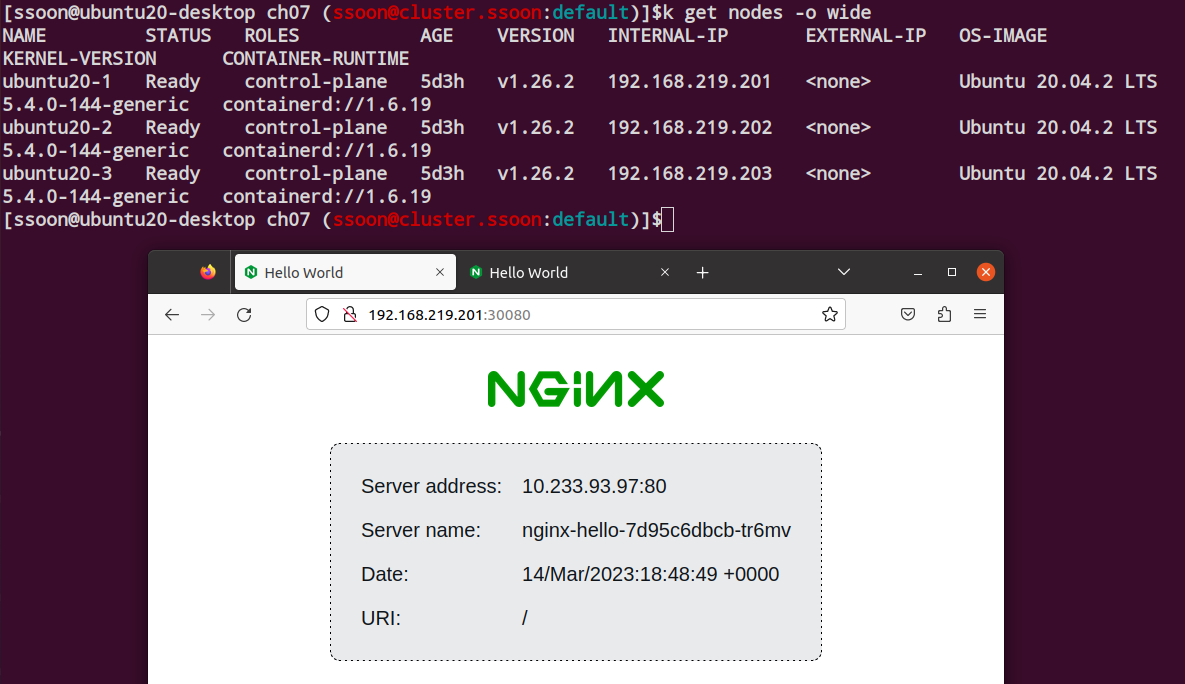Screen dimensions: 1185x684
Task: Click the 'URI:' label
Action: click(380, 617)
